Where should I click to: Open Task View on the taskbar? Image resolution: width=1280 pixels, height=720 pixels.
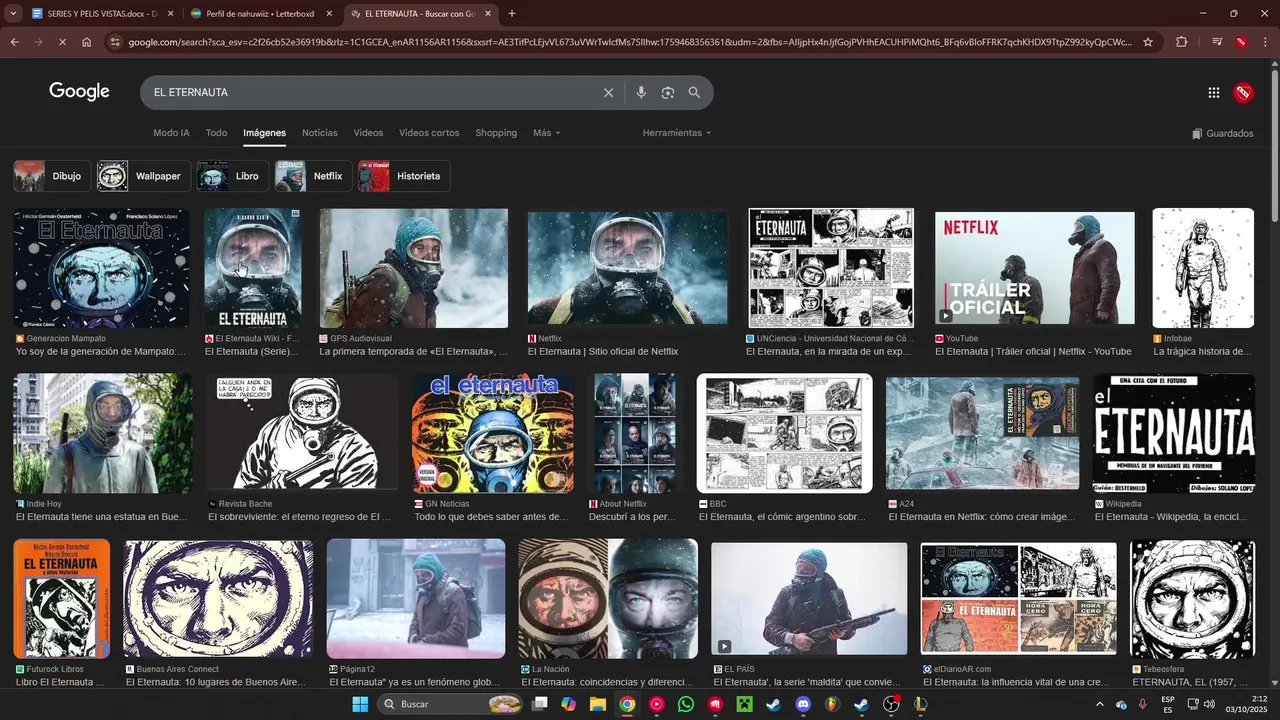click(540, 704)
